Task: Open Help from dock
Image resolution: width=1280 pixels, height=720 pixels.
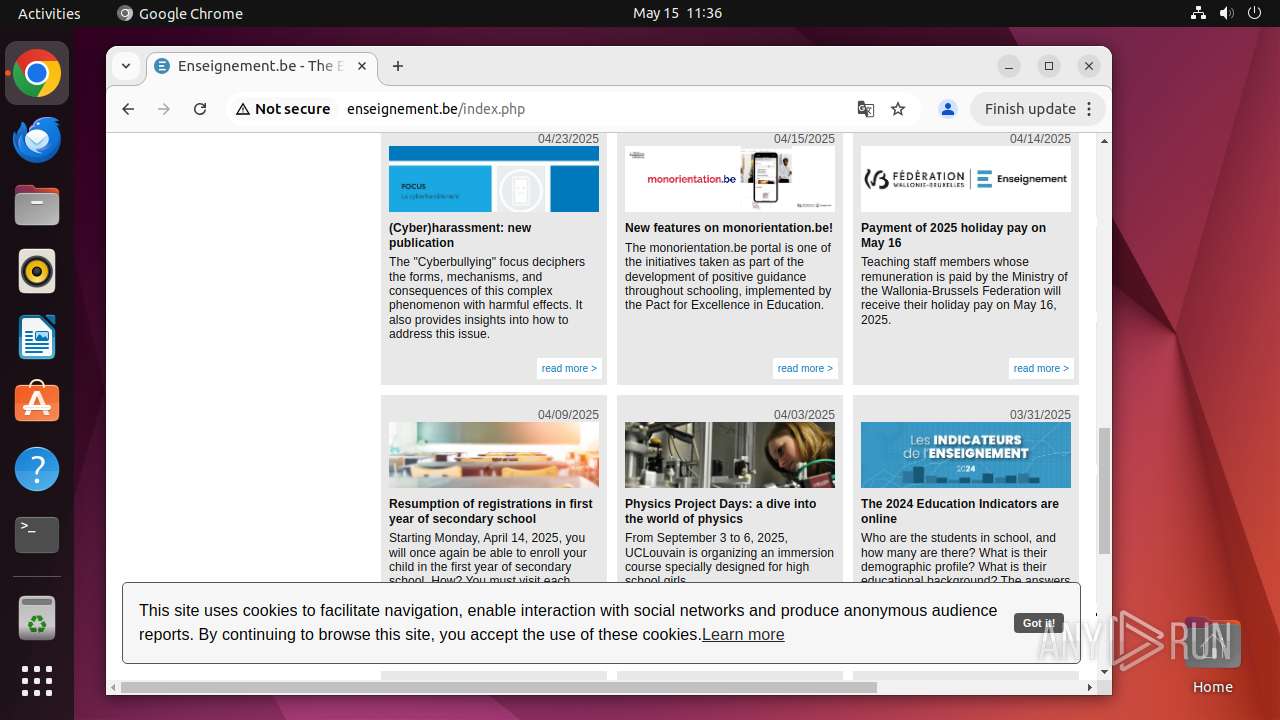Action: pos(37,469)
